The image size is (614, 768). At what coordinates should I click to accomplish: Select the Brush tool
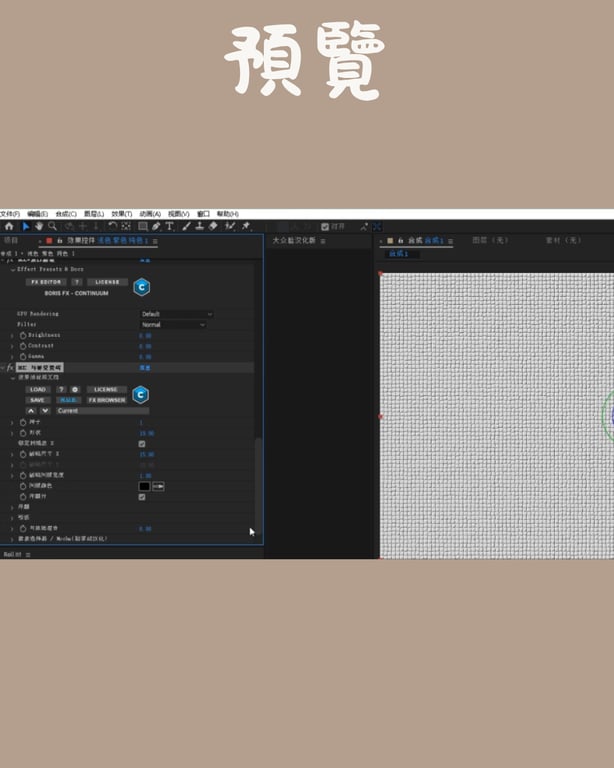point(187,226)
